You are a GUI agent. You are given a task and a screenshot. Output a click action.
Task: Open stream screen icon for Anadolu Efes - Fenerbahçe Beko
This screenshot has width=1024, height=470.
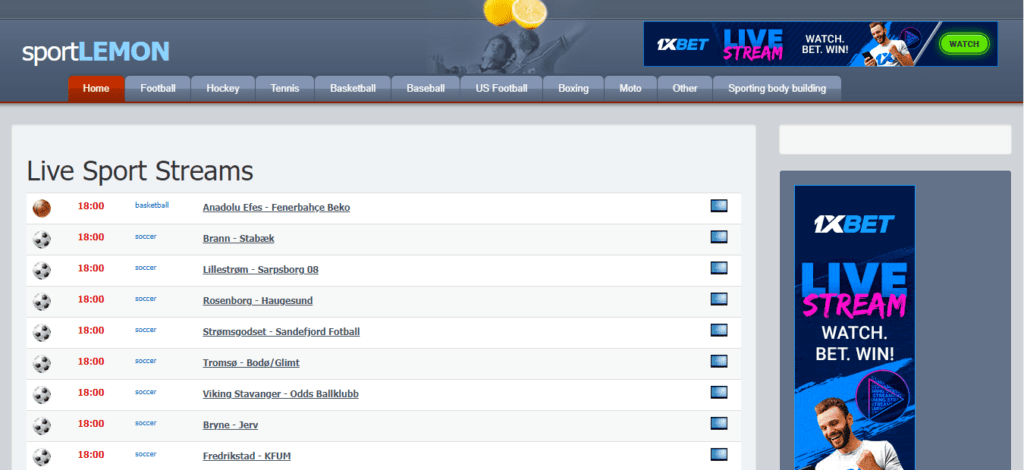719,206
